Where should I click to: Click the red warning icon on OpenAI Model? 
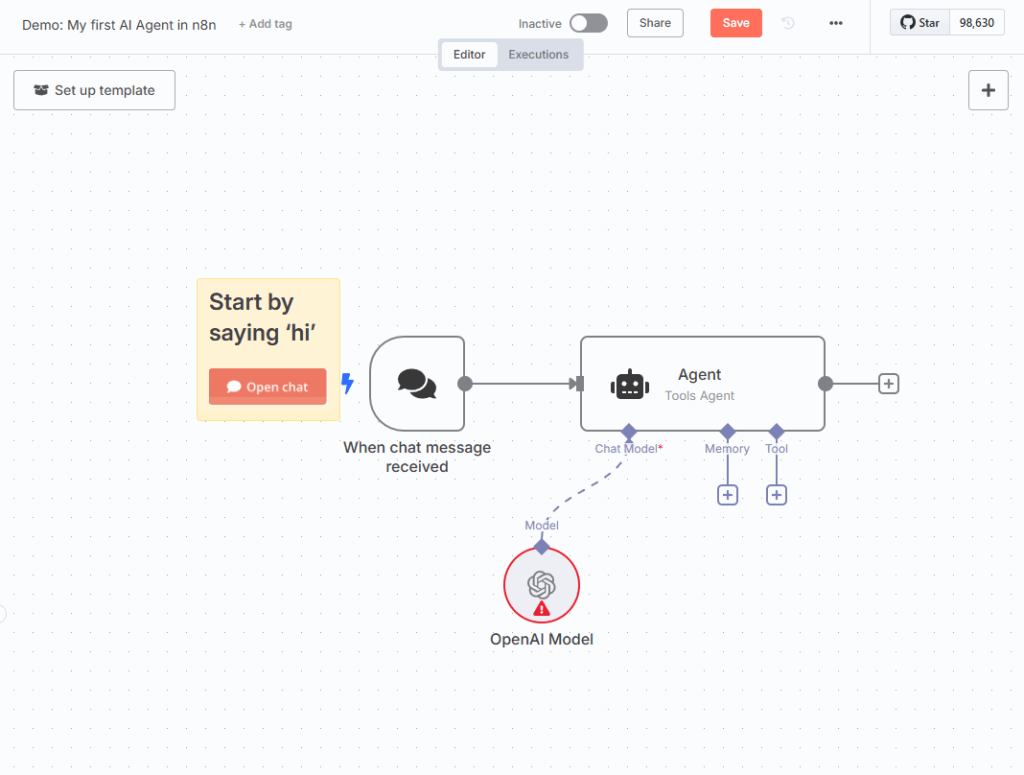pos(541,609)
